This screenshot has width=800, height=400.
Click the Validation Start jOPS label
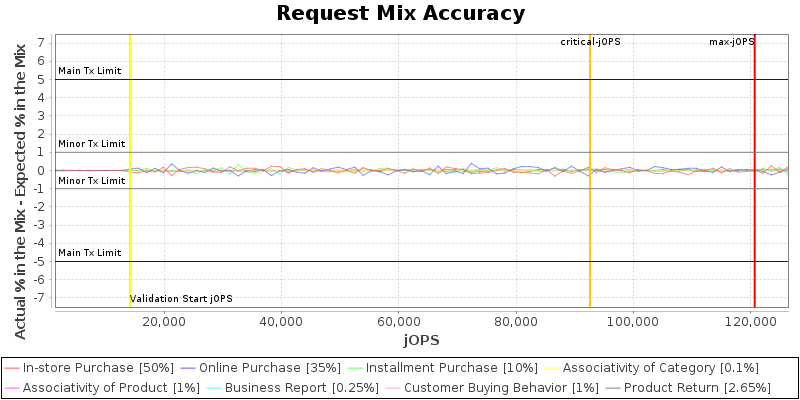tap(181, 299)
